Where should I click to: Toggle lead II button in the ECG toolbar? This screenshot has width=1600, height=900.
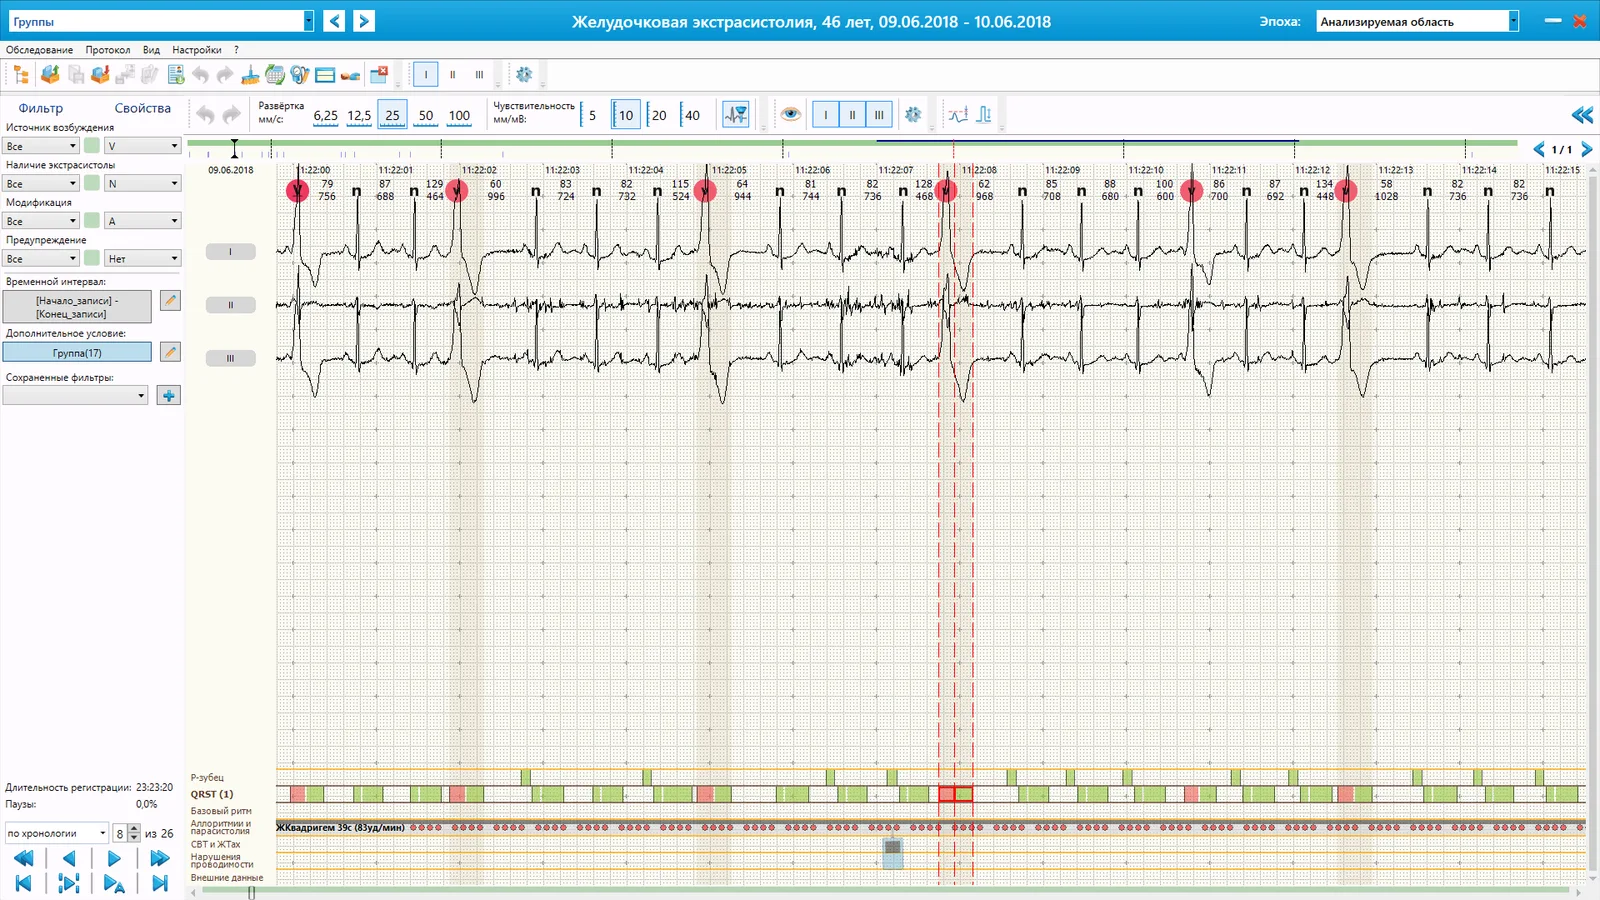coord(852,115)
